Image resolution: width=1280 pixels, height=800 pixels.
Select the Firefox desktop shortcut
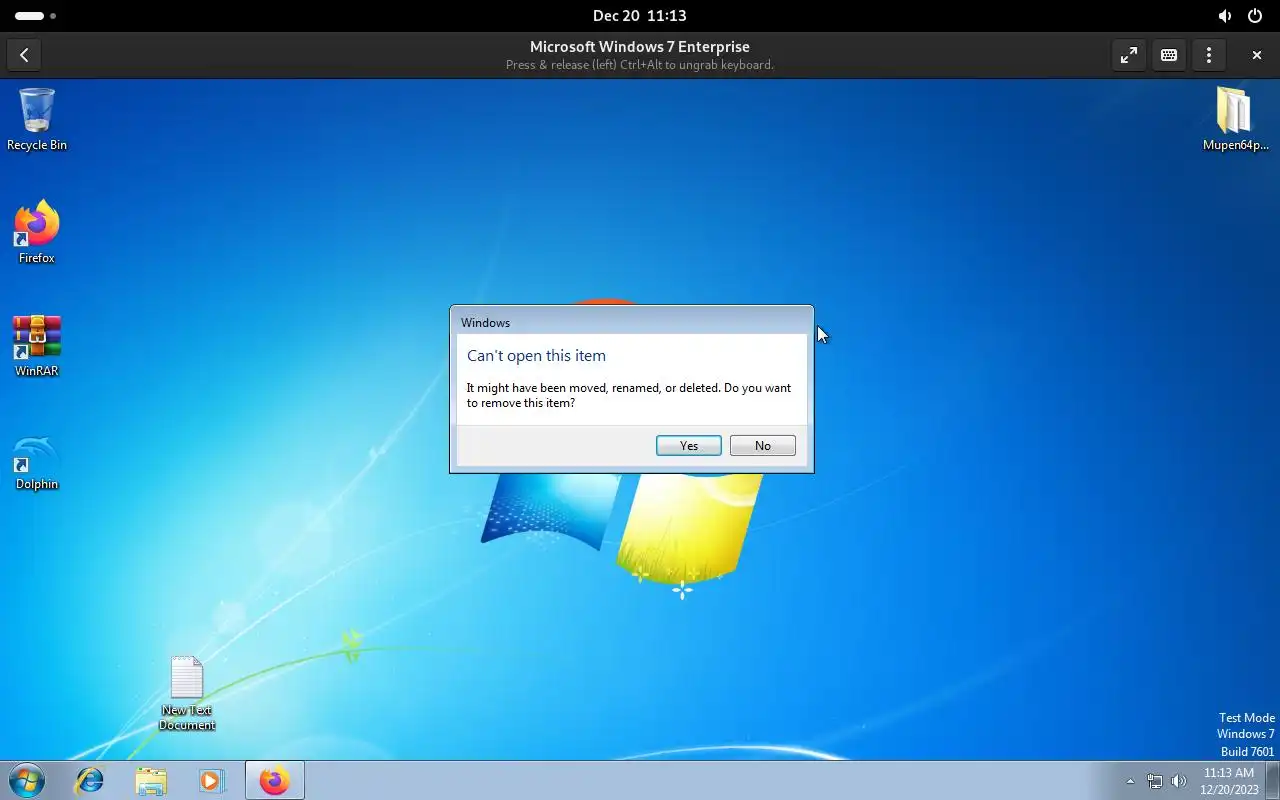(37, 232)
